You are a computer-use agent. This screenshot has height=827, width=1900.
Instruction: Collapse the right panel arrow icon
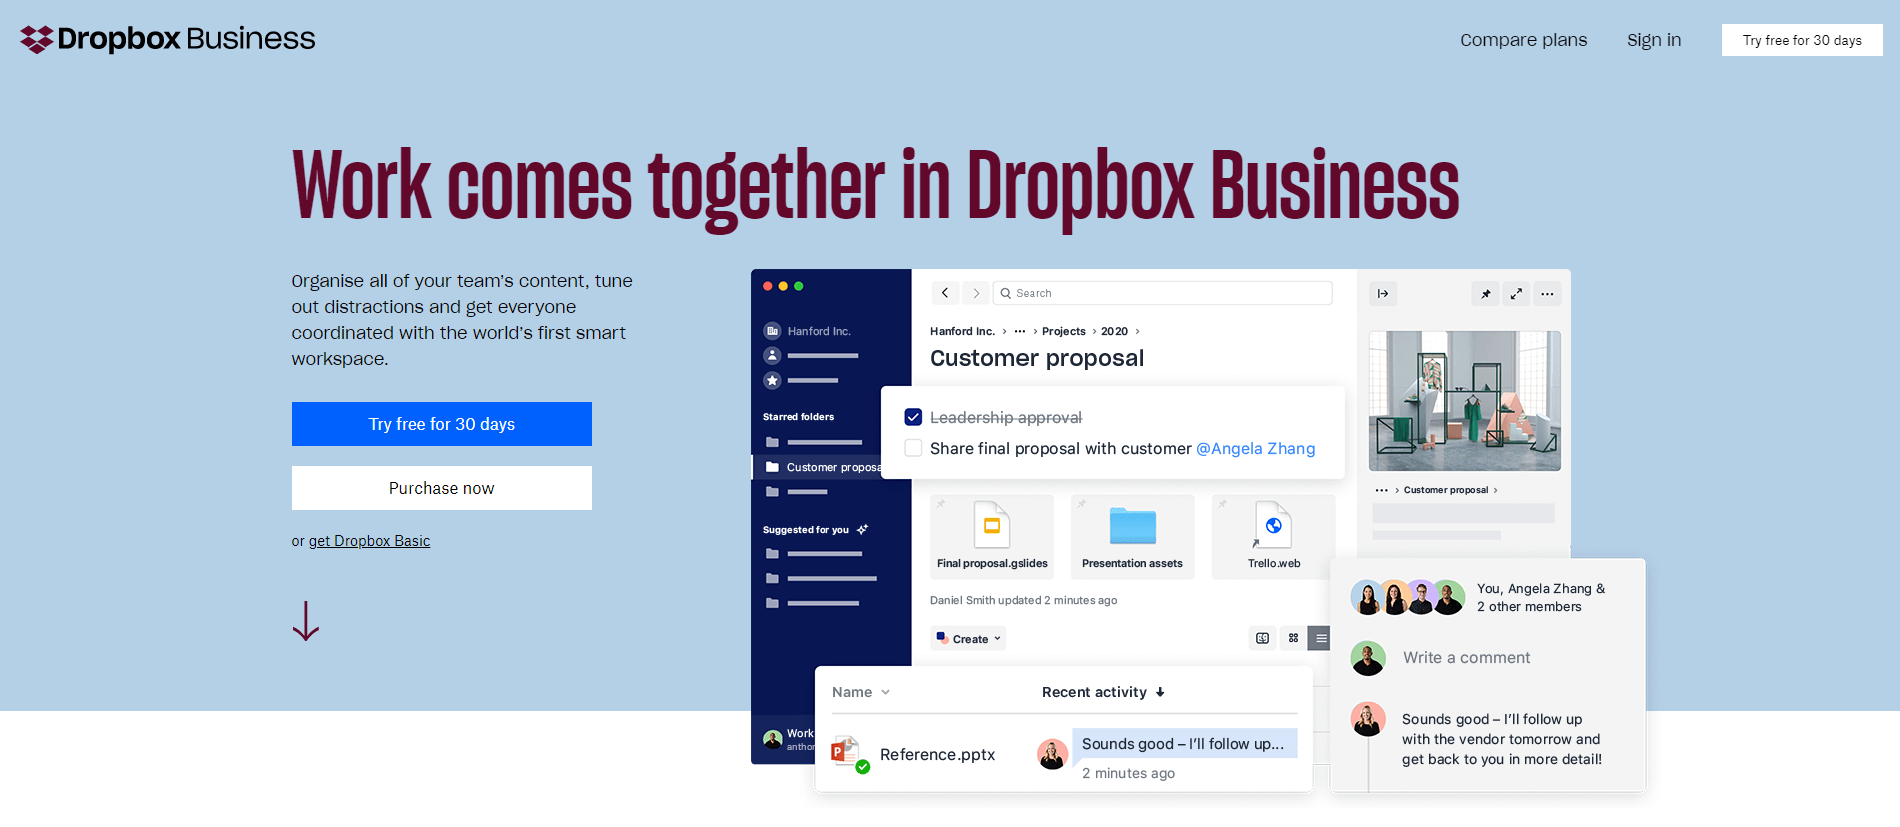click(x=1383, y=294)
